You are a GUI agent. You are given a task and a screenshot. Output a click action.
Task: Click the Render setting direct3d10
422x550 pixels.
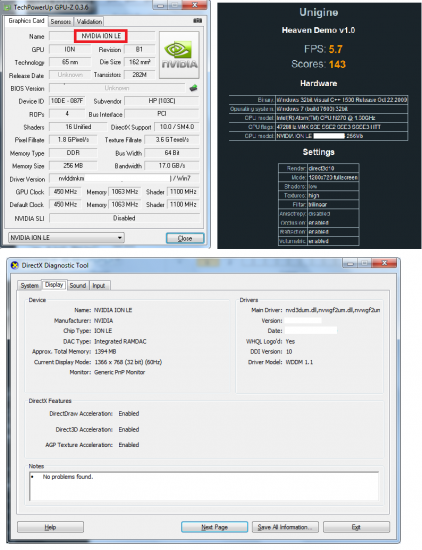pyautogui.click(x=321, y=168)
